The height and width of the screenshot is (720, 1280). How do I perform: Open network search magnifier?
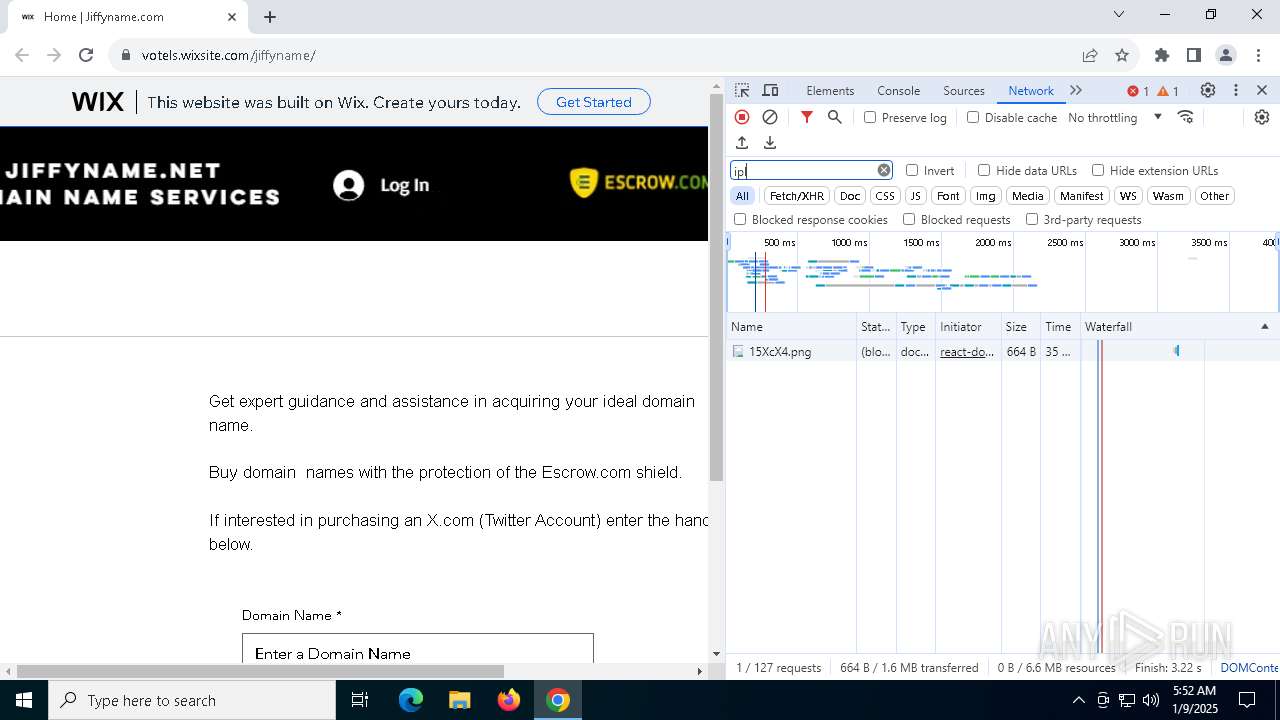(835, 117)
